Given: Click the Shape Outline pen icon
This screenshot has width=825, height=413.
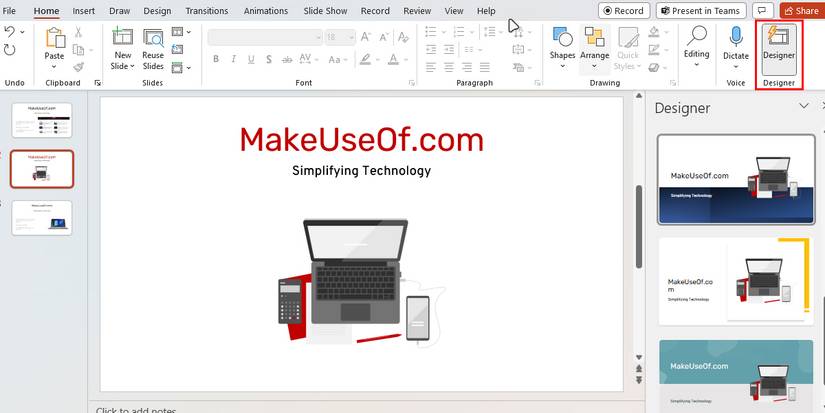Looking at the screenshot, I should tap(653, 50).
